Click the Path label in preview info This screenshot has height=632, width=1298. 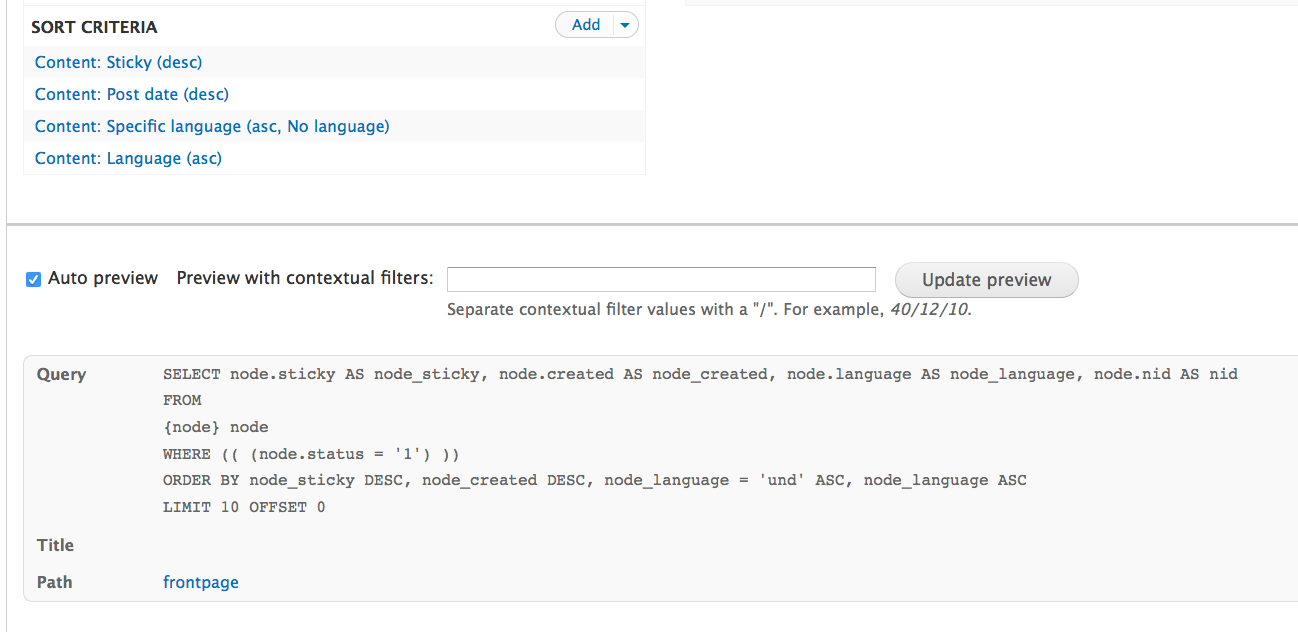click(x=55, y=582)
